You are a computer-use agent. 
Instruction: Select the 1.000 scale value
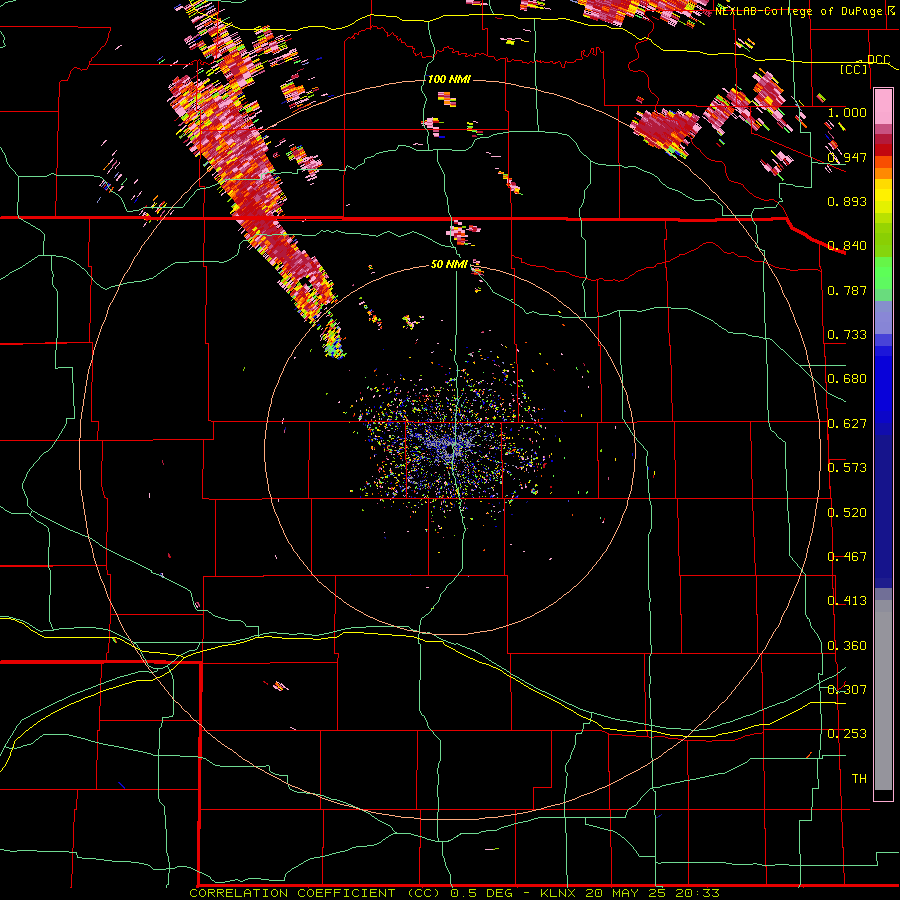point(847,112)
